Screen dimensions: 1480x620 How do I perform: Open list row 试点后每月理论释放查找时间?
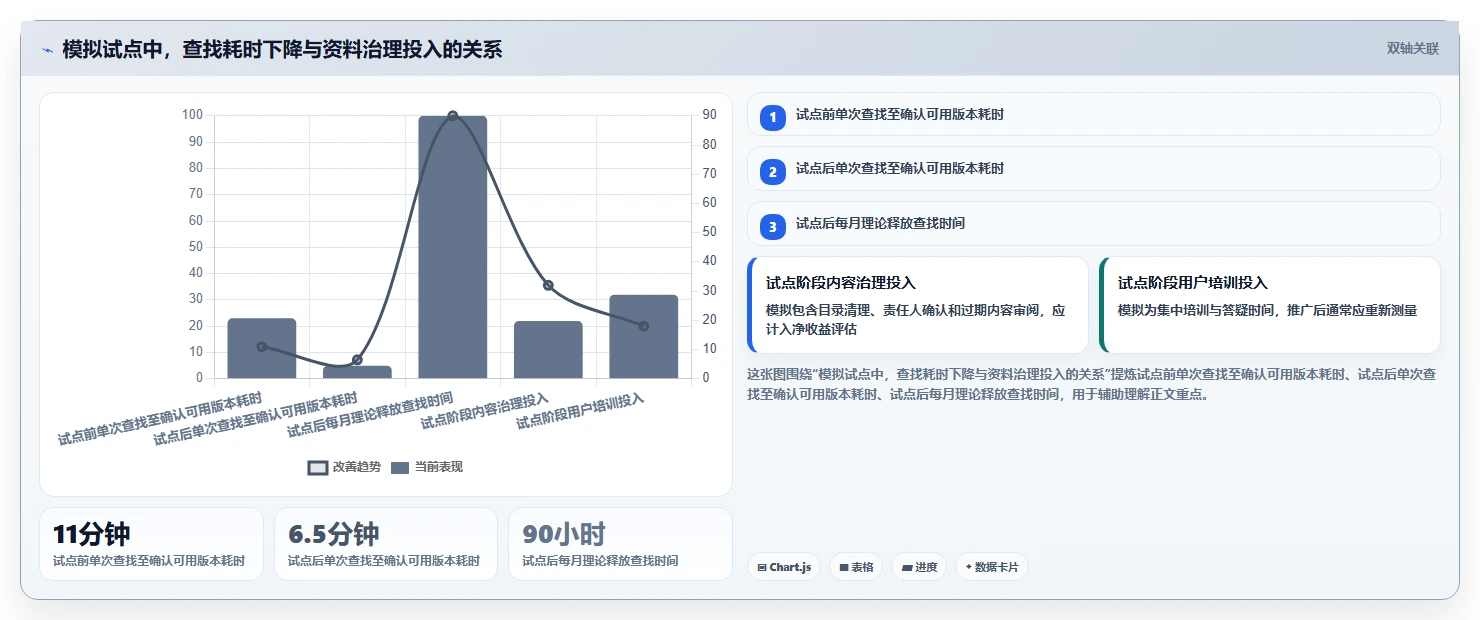tap(1093, 224)
